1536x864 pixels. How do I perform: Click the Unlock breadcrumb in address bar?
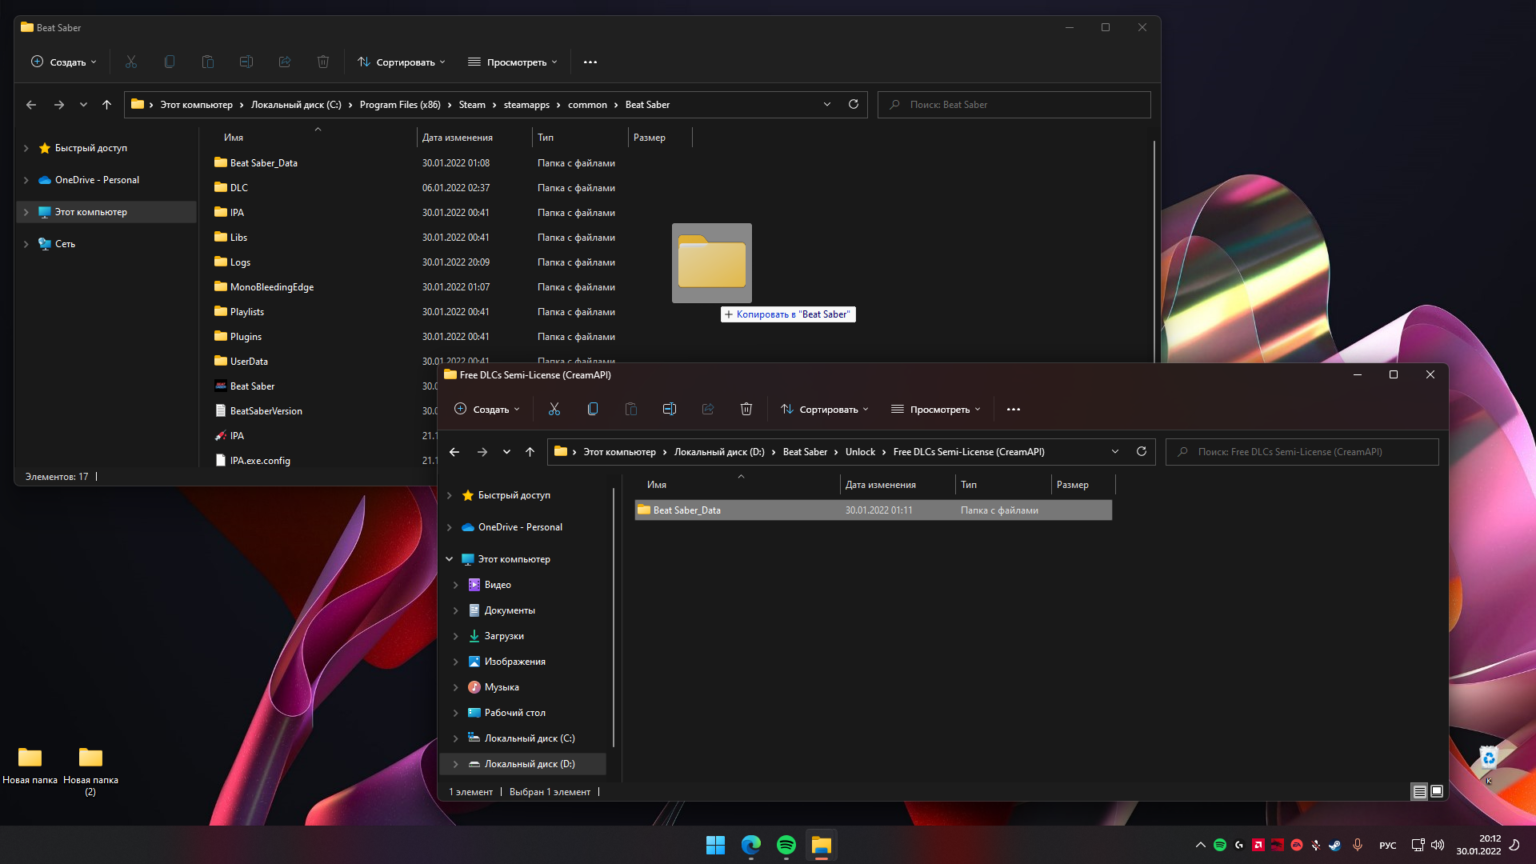(859, 452)
